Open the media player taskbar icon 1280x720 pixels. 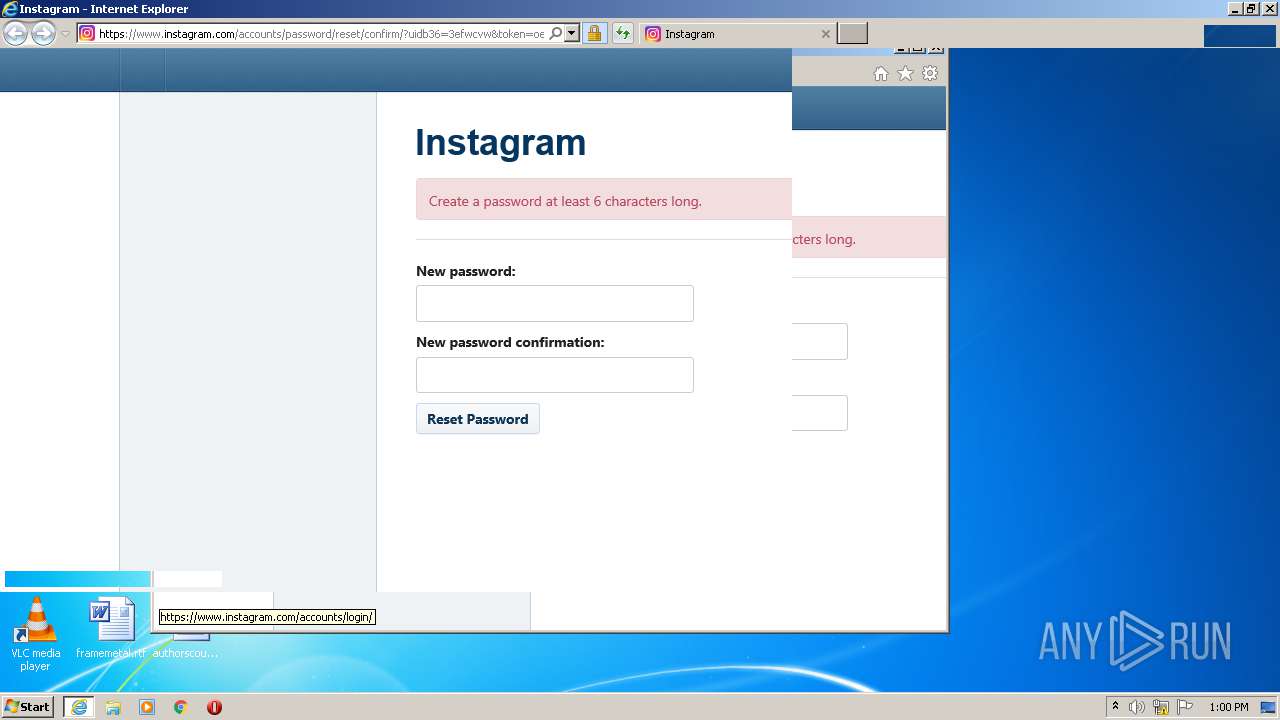(x=147, y=707)
